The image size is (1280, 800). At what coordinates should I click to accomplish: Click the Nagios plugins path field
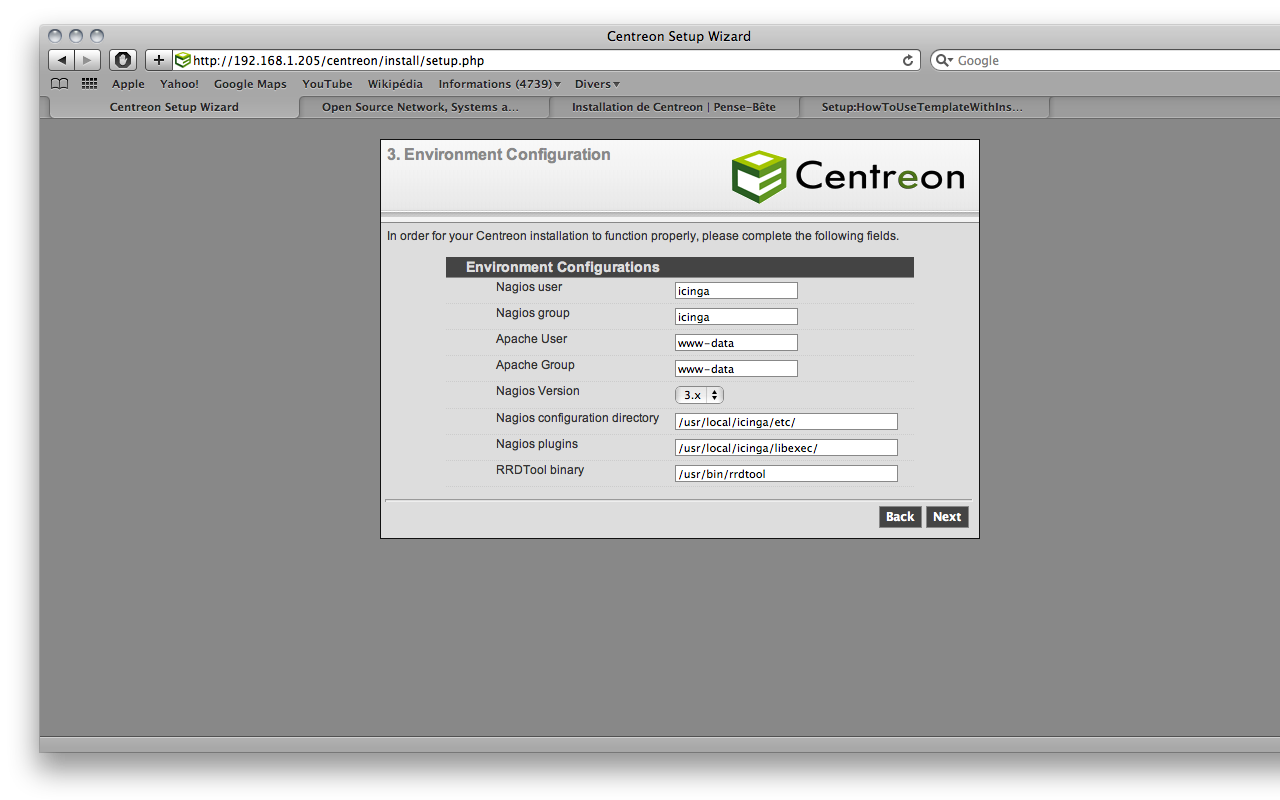pyautogui.click(x=786, y=448)
